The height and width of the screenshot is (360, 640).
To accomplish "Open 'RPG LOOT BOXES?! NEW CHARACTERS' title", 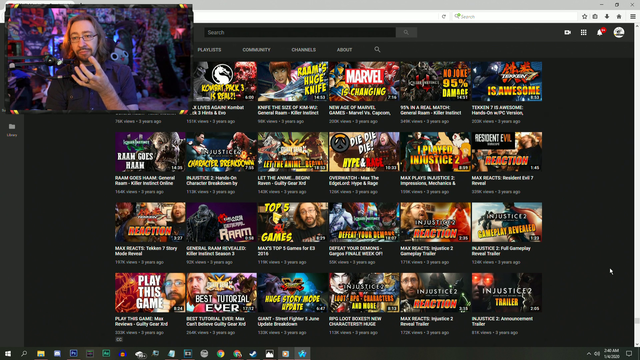I will (355, 321).
